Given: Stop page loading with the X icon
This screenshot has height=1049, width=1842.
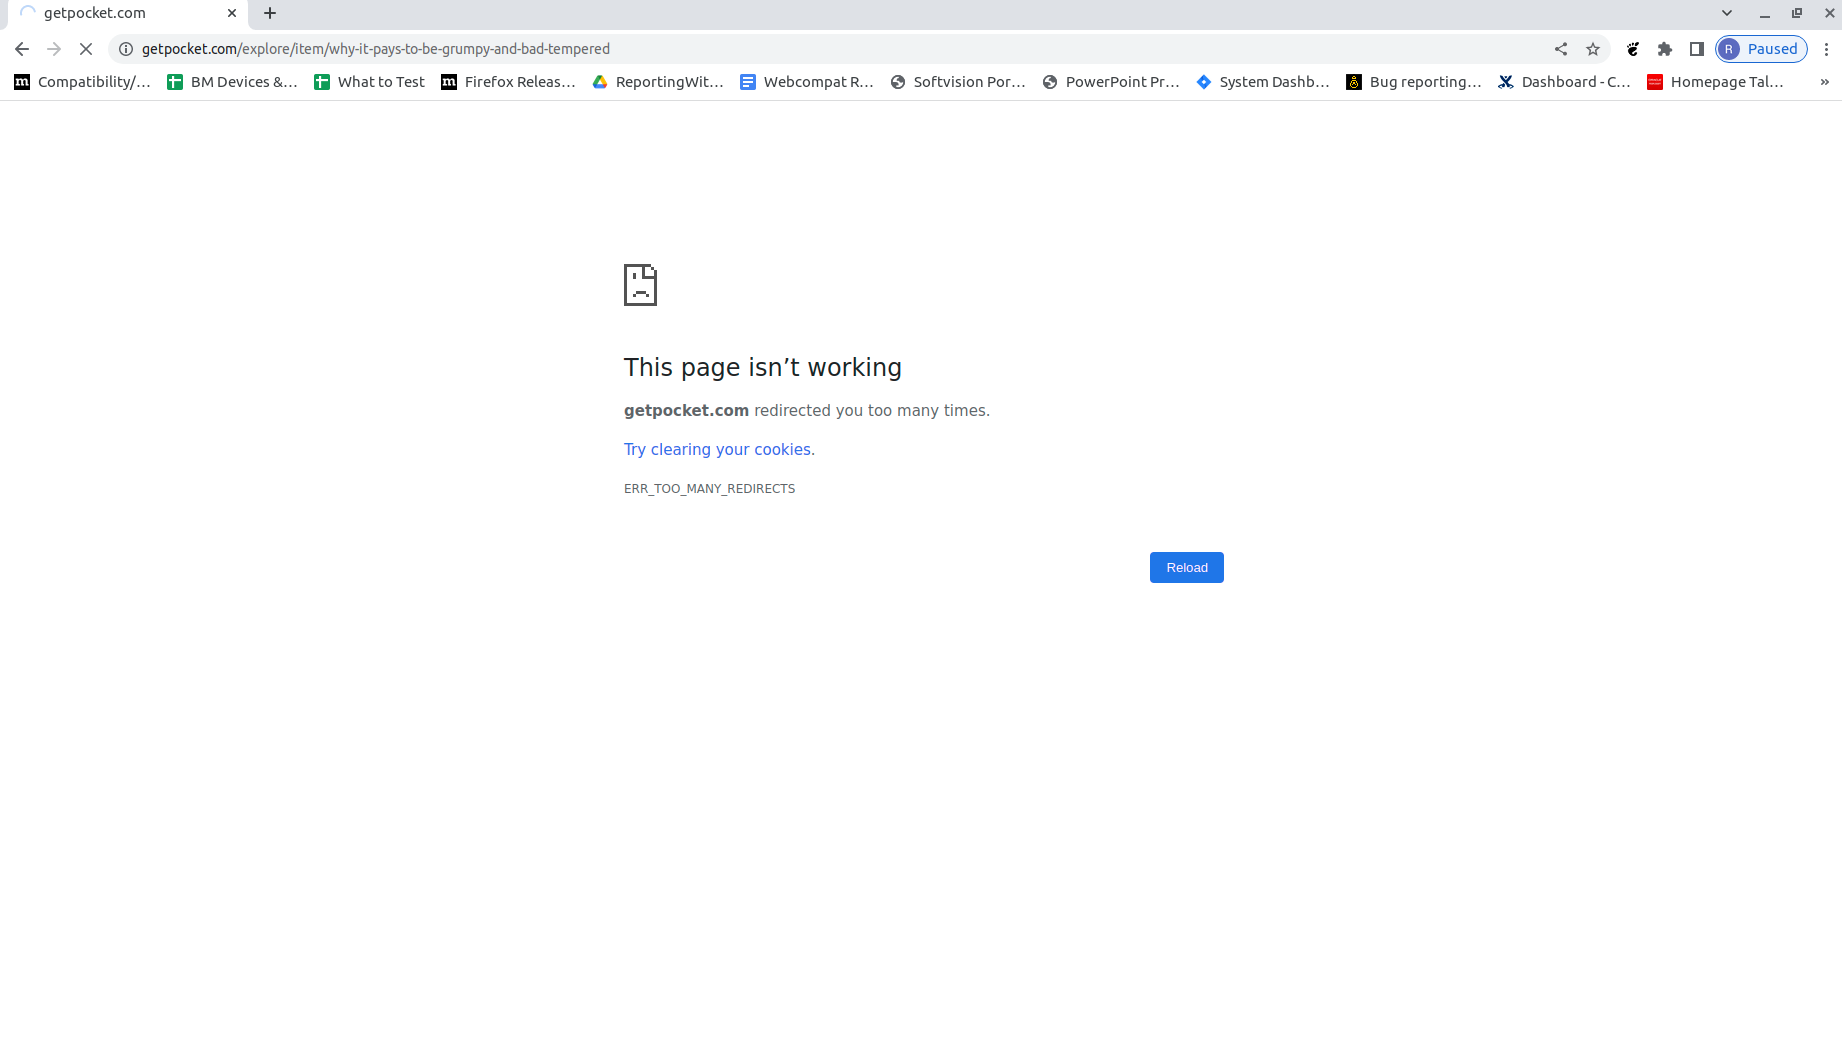Looking at the screenshot, I should tap(86, 48).
